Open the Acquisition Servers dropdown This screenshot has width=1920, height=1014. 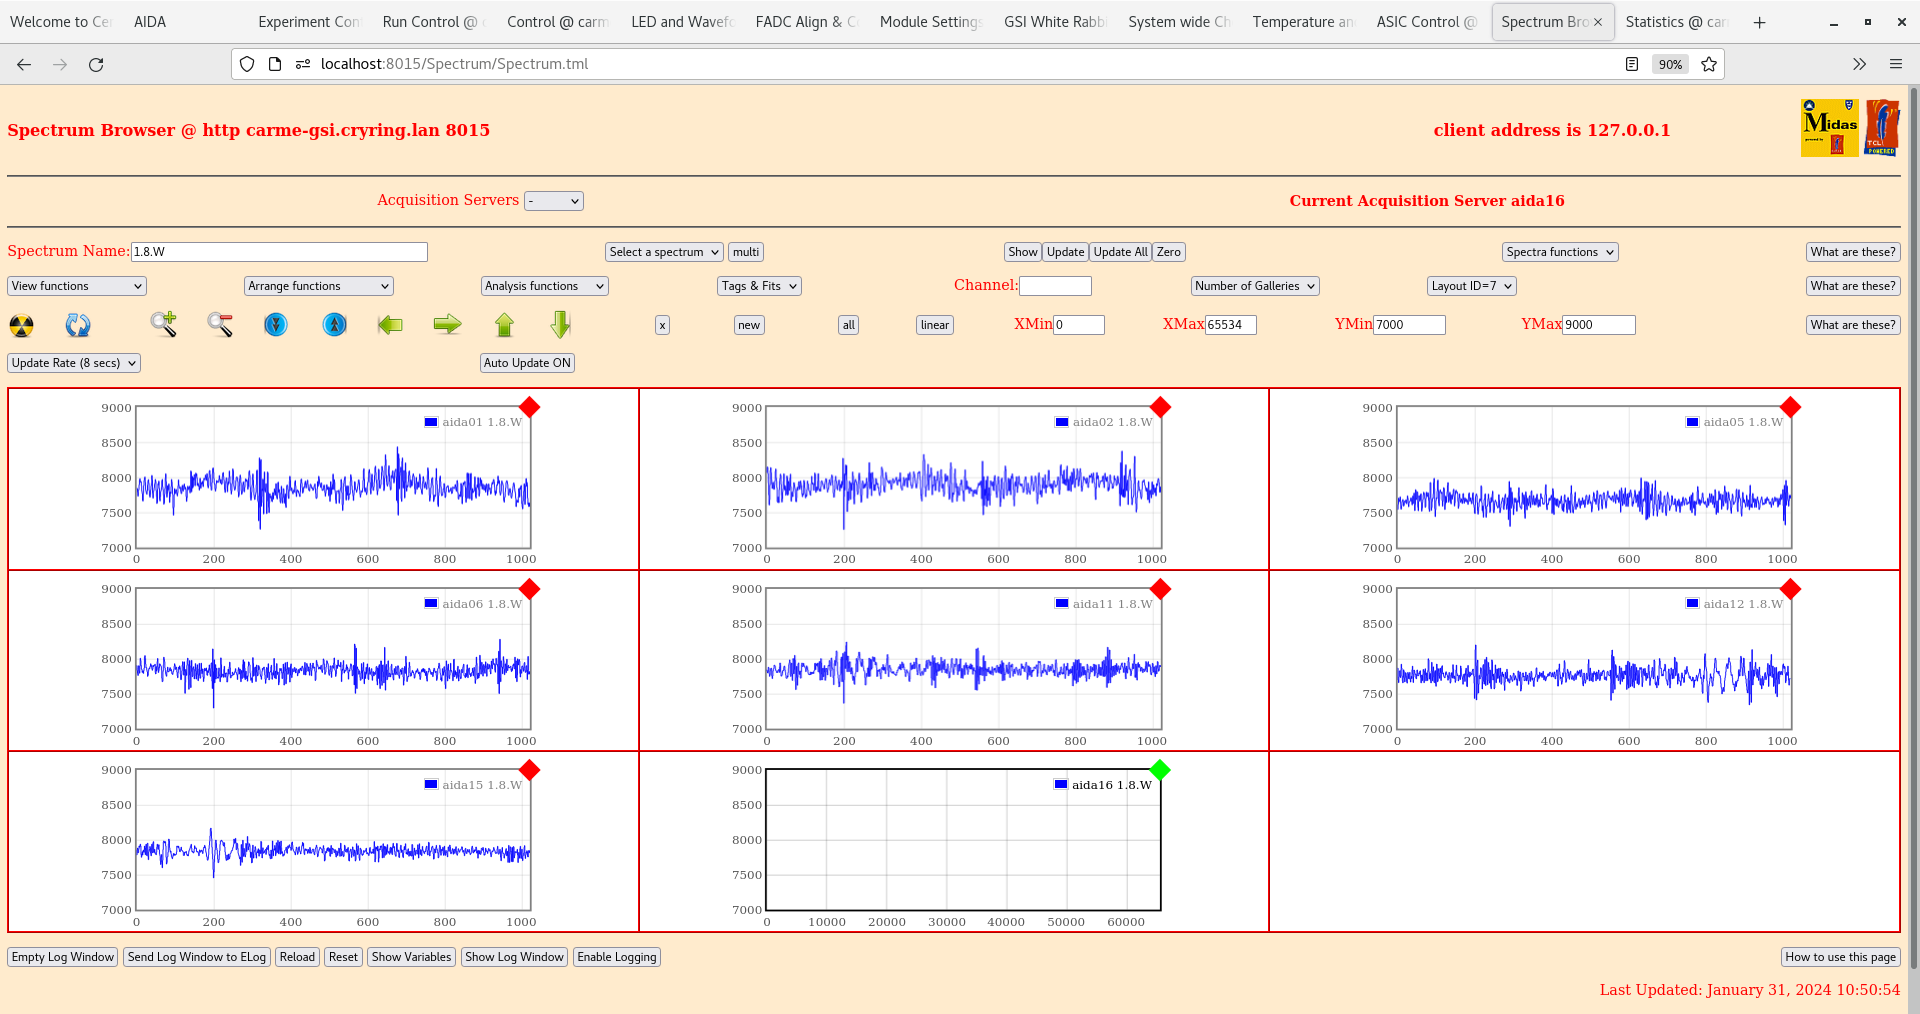[554, 201]
